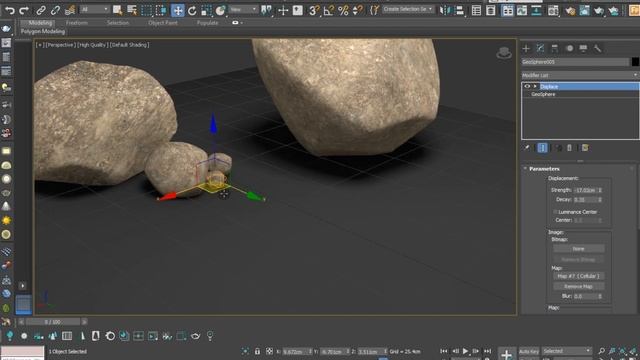Toggle the Percent Snap icon
The height and width of the screenshot is (360, 640).
coord(343,10)
